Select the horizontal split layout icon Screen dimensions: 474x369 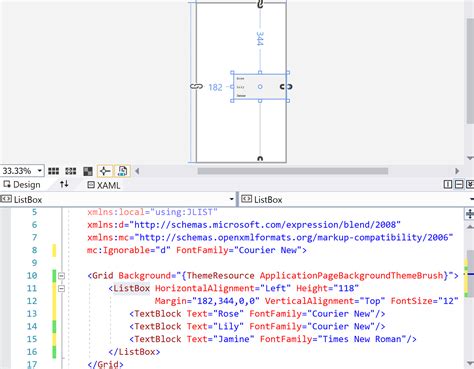click(459, 184)
